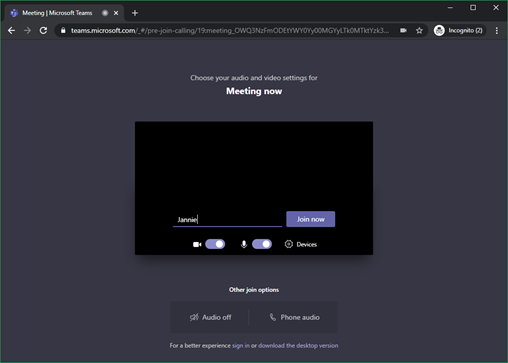Click the tab recording indicator dot

point(105,13)
